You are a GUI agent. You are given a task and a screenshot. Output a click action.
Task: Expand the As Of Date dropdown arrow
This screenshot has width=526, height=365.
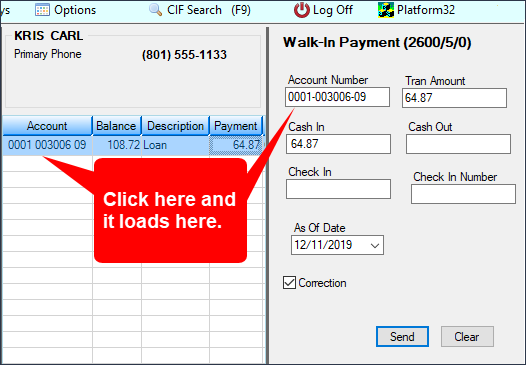tap(375, 245)
